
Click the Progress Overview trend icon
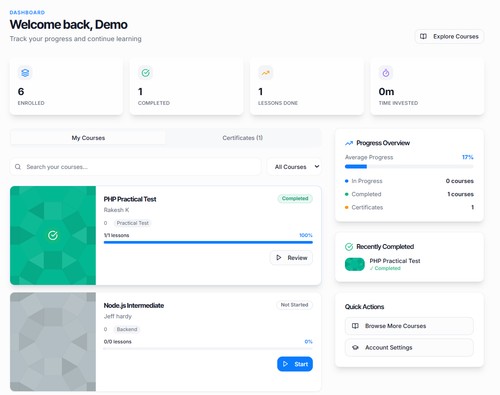[x=349, y=143]
